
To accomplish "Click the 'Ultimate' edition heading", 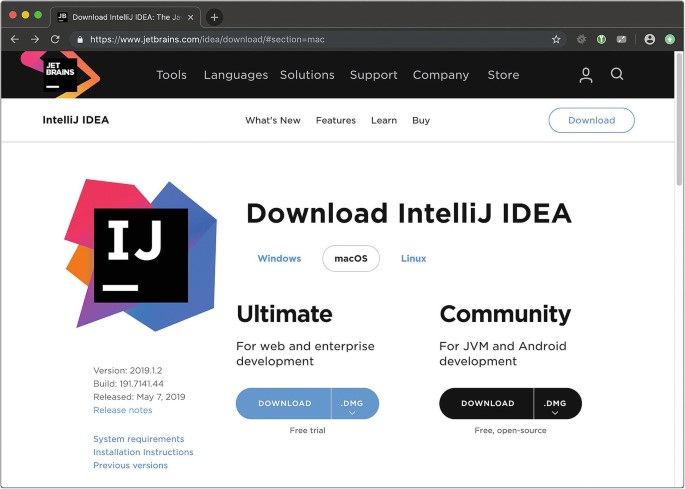I will coord(284,314).
